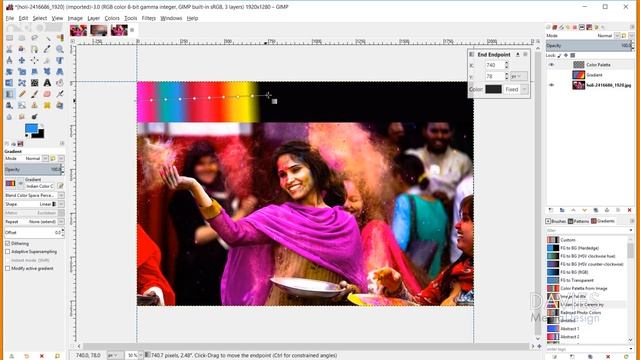Click the End Endpoint X field
640x360 pixels.
pos(495,65)
